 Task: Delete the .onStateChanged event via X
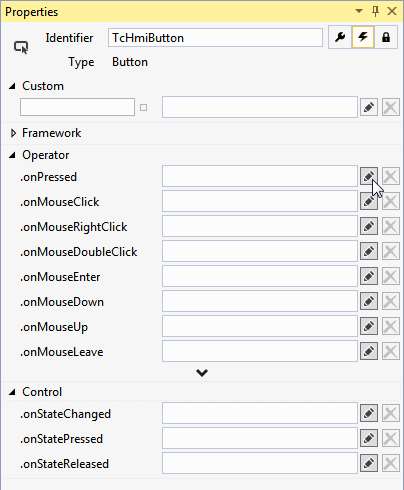[x=391, y=413]
